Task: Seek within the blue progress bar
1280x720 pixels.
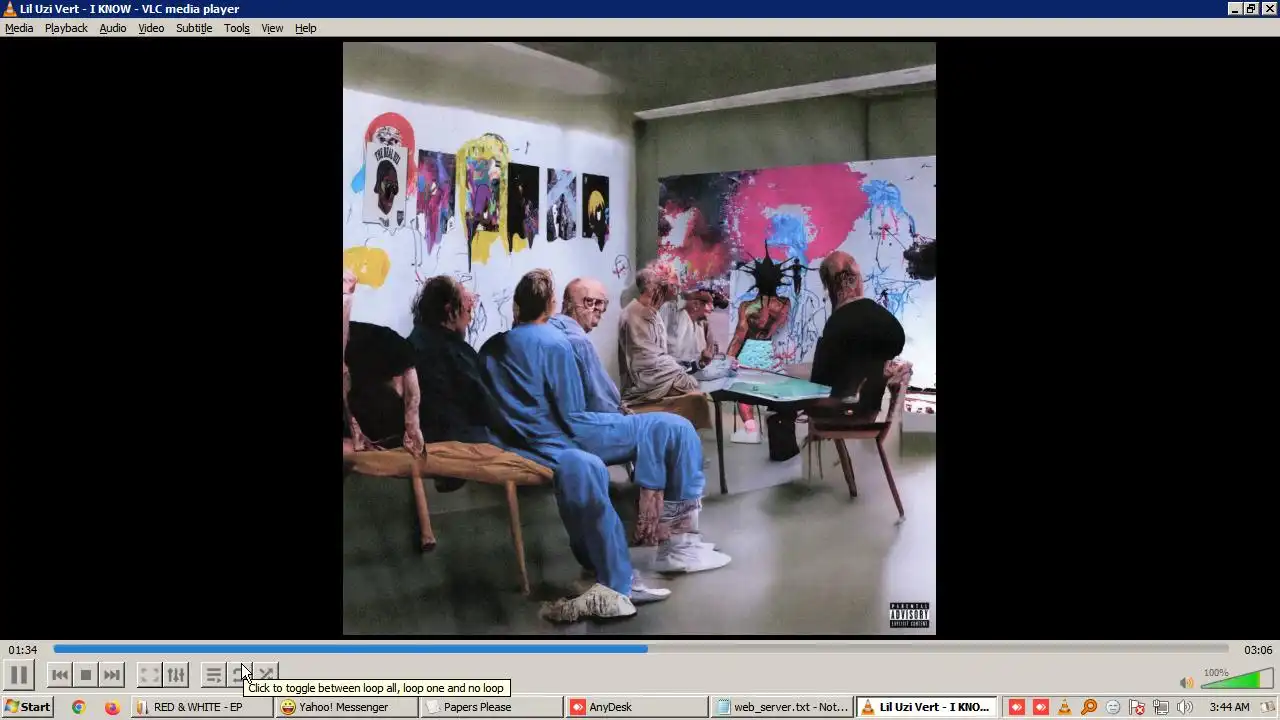Action: (x=640, y=649)
